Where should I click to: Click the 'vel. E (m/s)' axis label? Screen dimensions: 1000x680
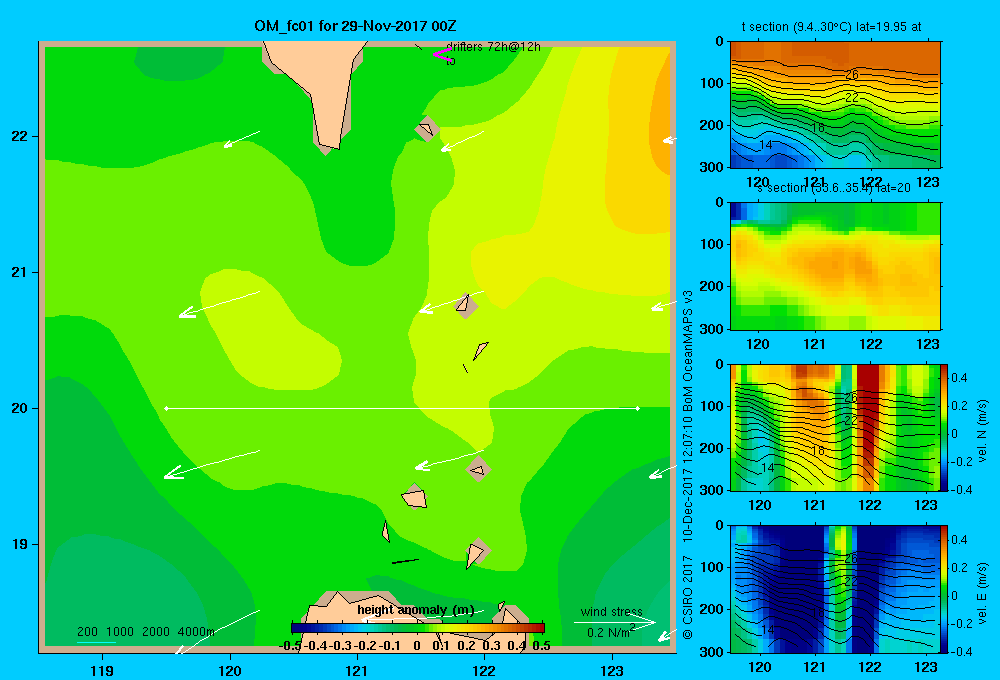[983, 592]
